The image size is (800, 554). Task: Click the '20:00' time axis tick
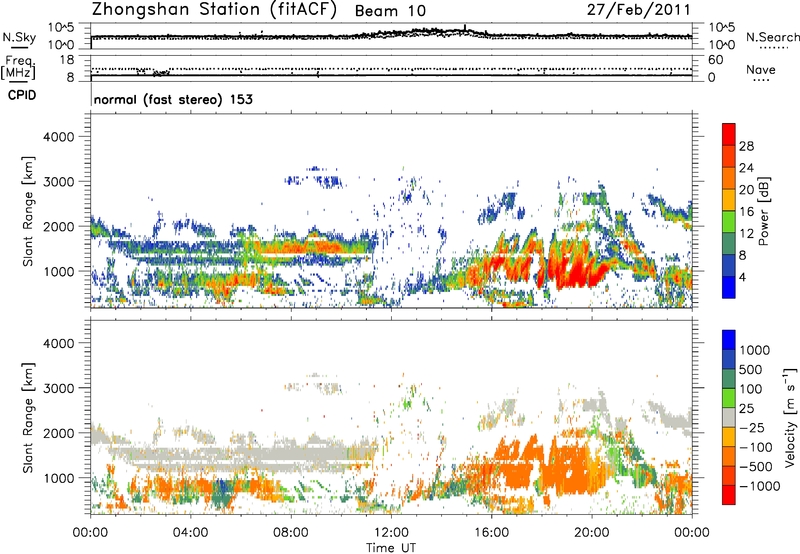coord(592,533)
